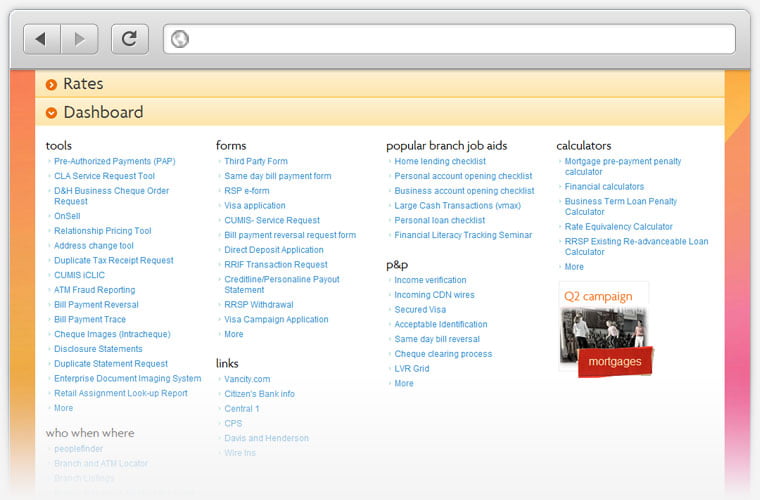Image resolution: width=760 pixels, height=500 pixels.
Task: Open Large Cash Transactions (vmax)
Action: 458,205
